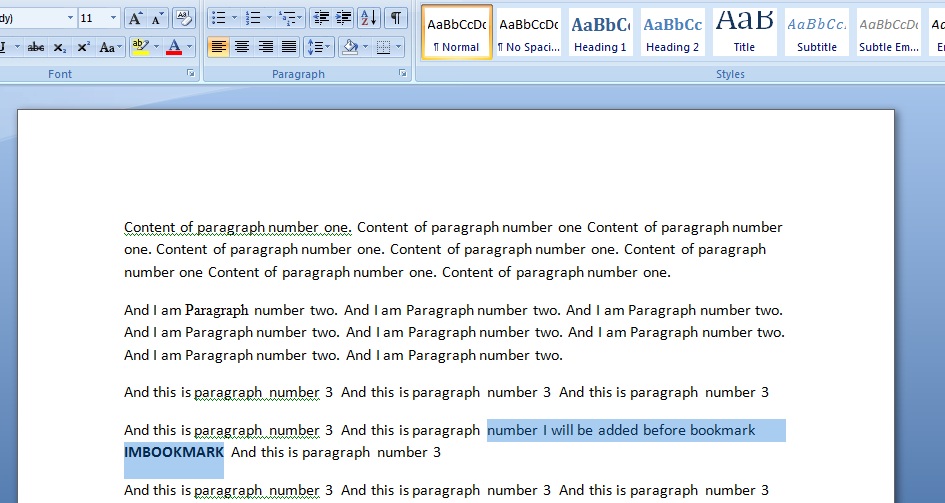Start a bulleted list
The height and width of the screenshot is (503, 945).
click(218, 18)
